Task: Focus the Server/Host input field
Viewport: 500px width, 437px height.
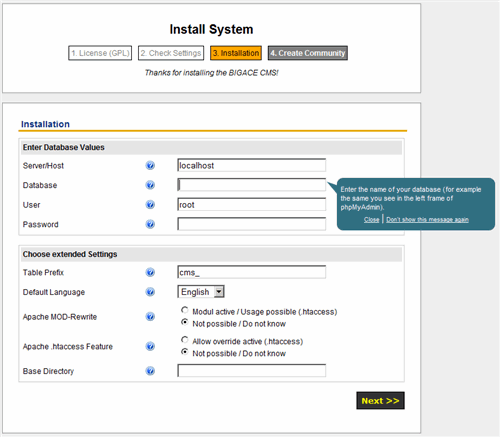Action: (x=252, y=165)
